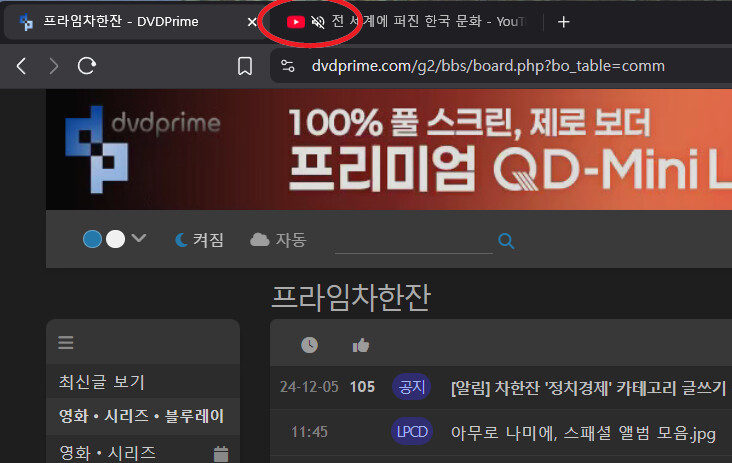
Task: Switch to the 전 세계에 퍼진 한국 문화 YouTube tab
Action: (406, 21)
